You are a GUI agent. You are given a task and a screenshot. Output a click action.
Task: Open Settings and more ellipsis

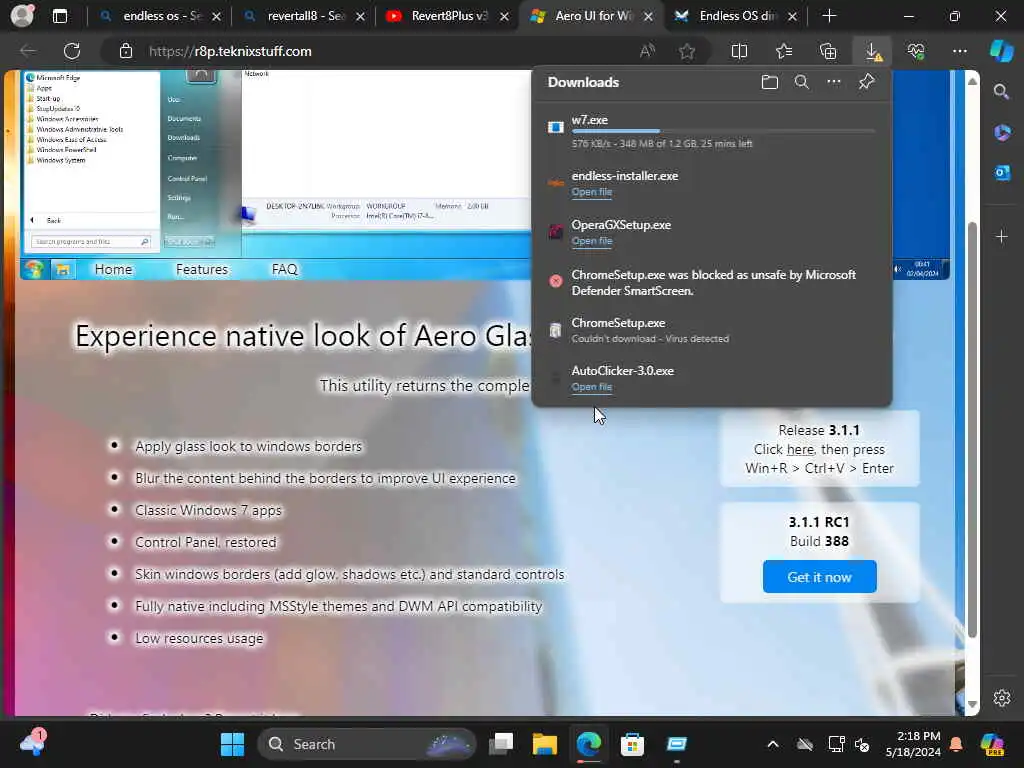tap(959, 51)
